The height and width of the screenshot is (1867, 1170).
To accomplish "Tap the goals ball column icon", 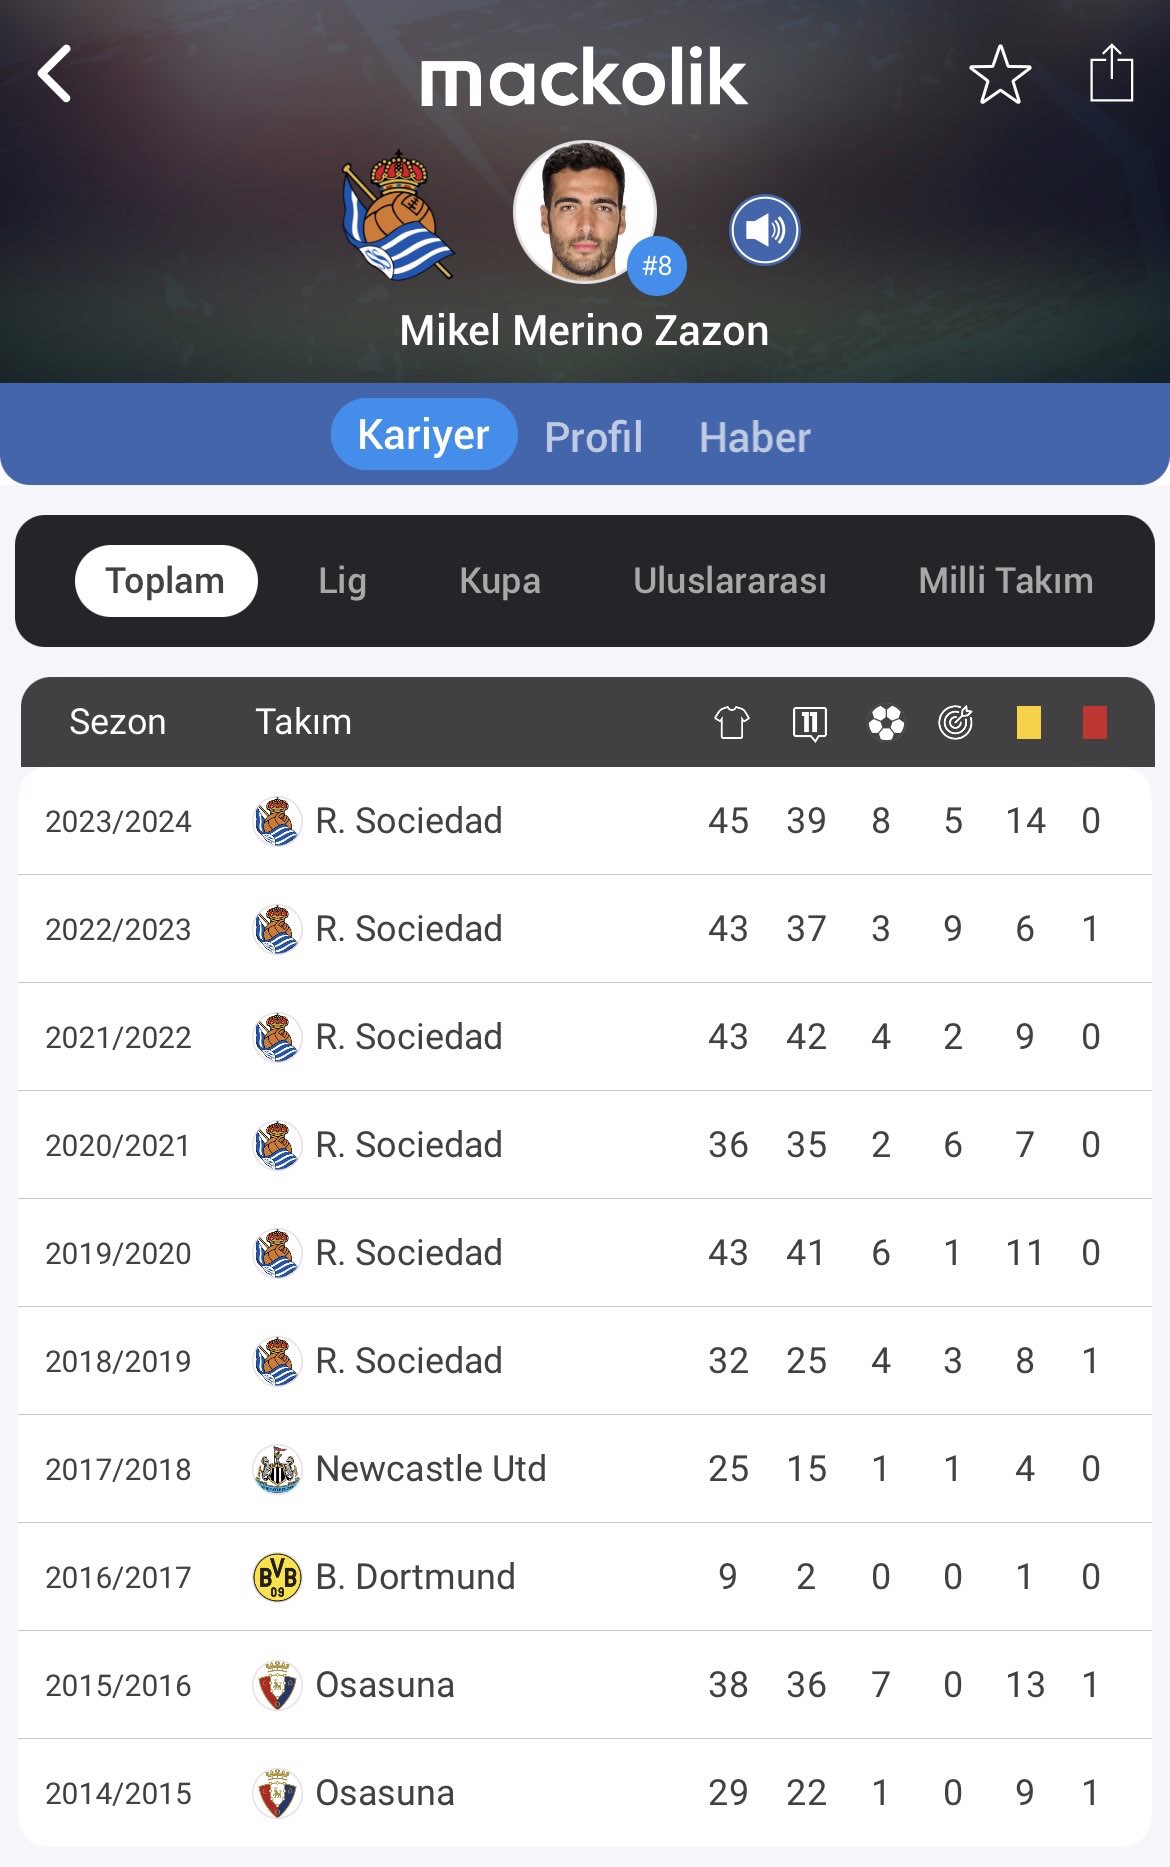I will click(886, 722).
